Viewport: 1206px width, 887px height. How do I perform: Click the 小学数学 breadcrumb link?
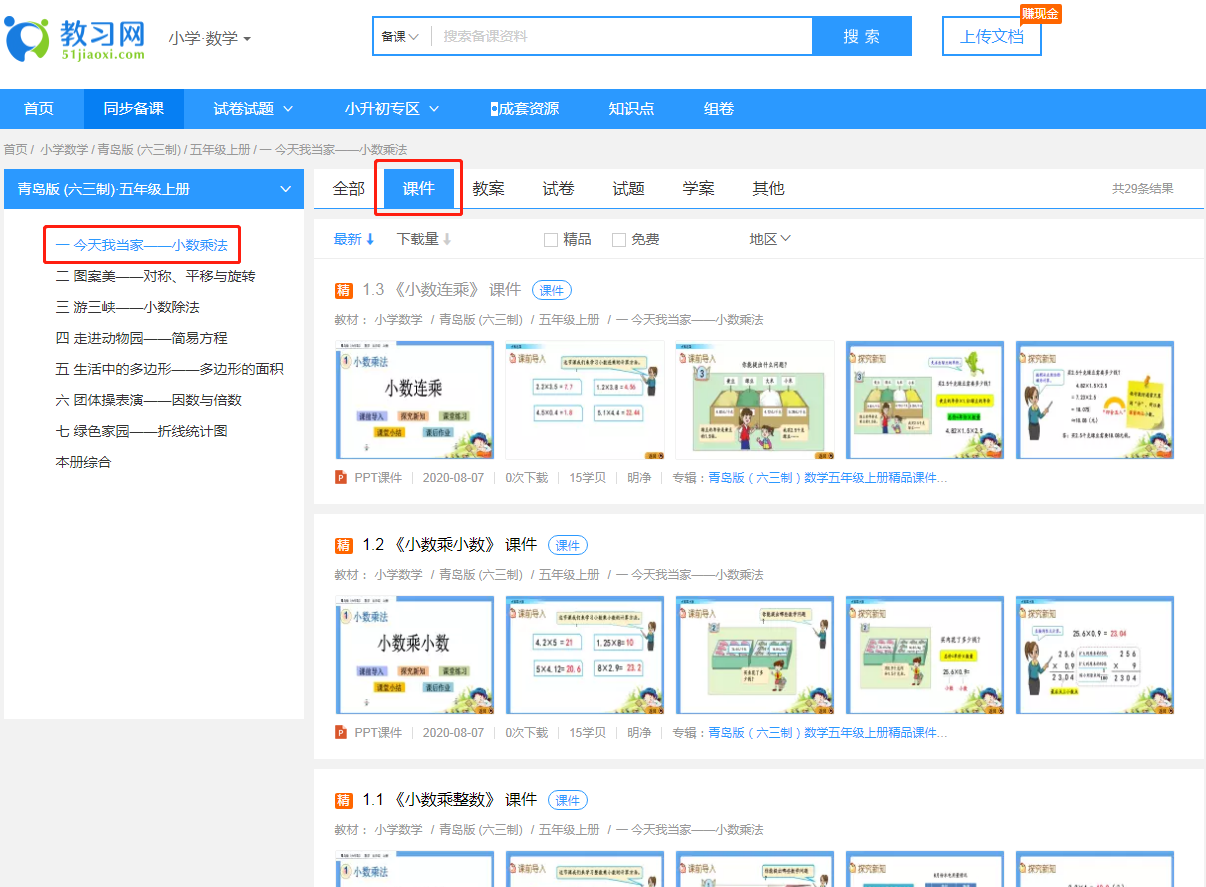click(64, 149)
